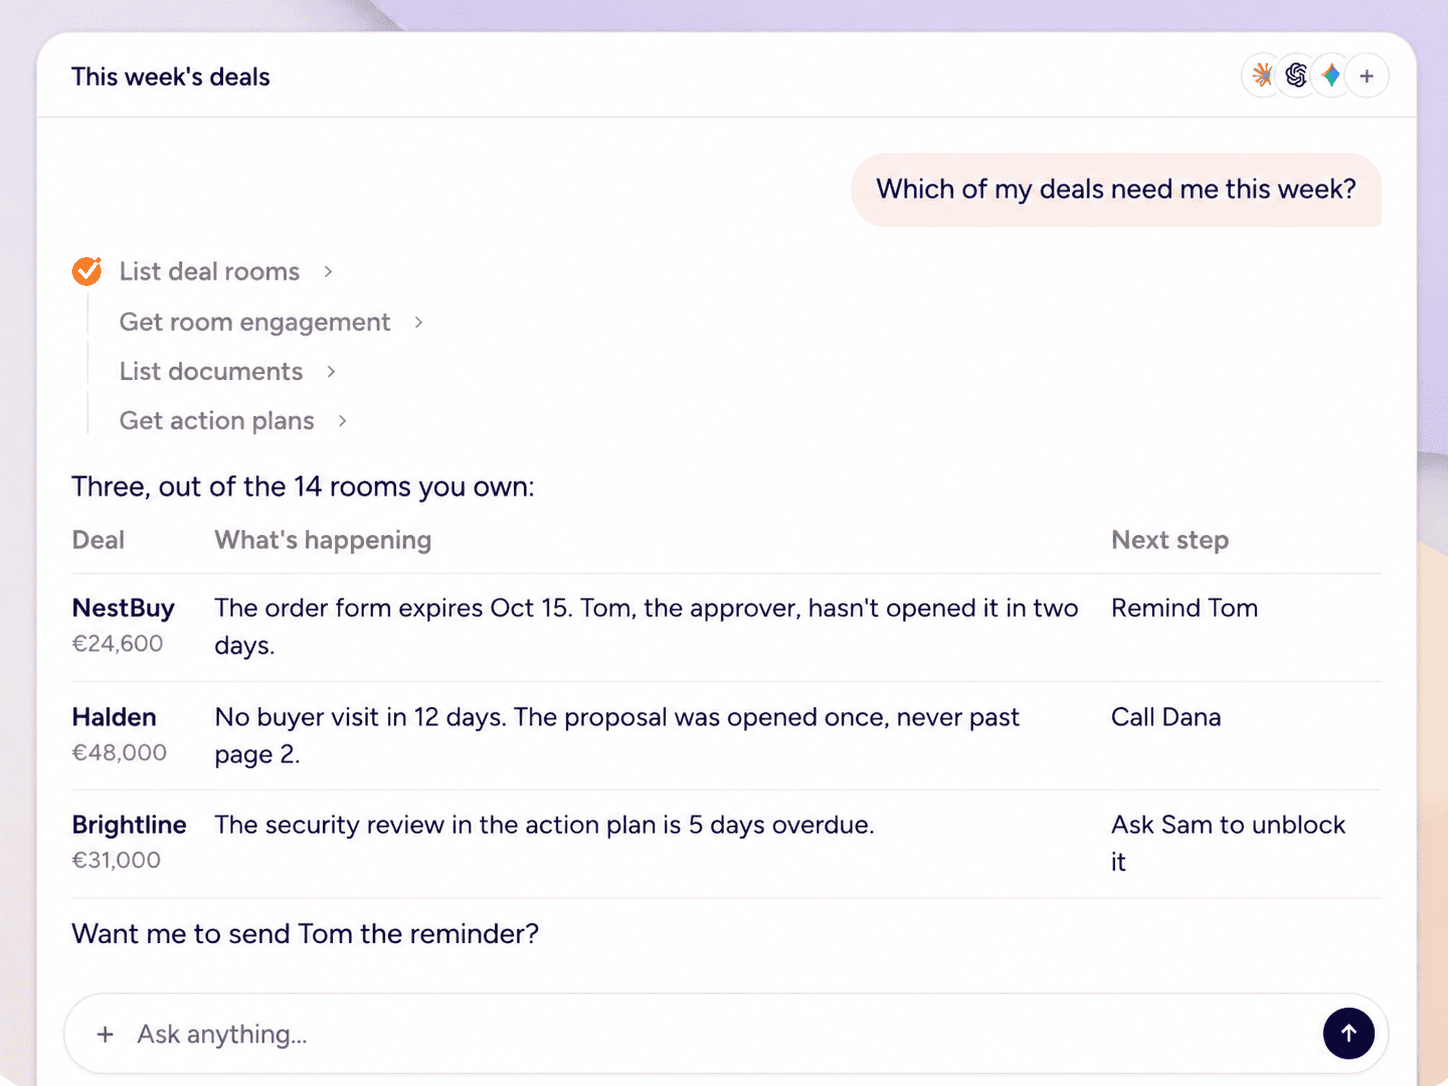Click the security review overdue description

coord(544,825)
